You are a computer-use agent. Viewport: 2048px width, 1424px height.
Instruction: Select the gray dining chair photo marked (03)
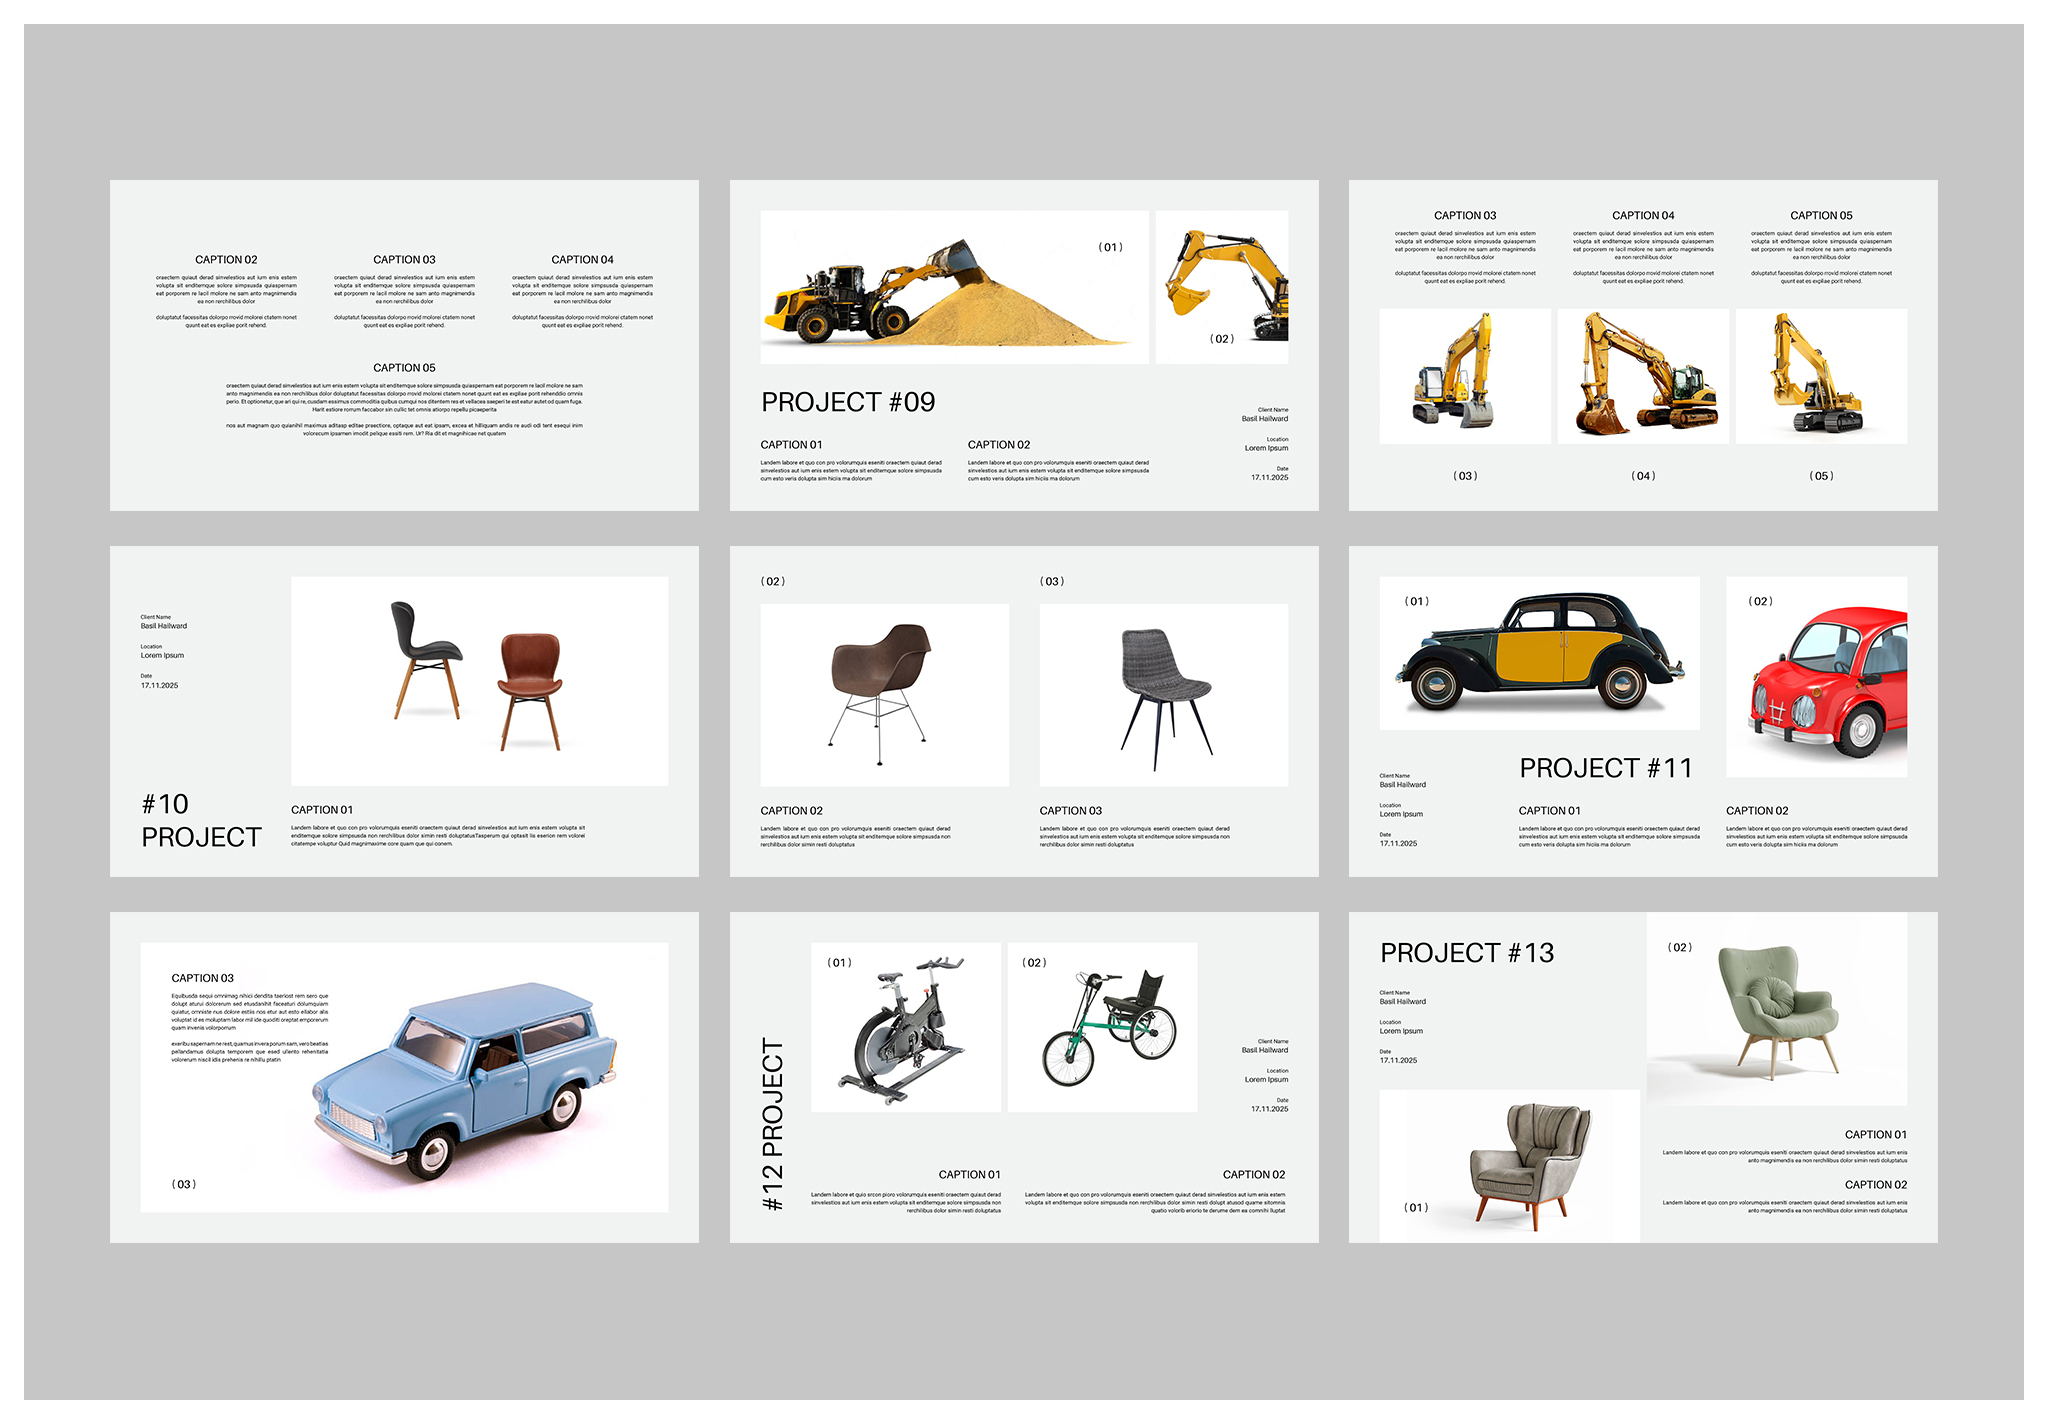pyautogui.click(x=1163, y=694)
